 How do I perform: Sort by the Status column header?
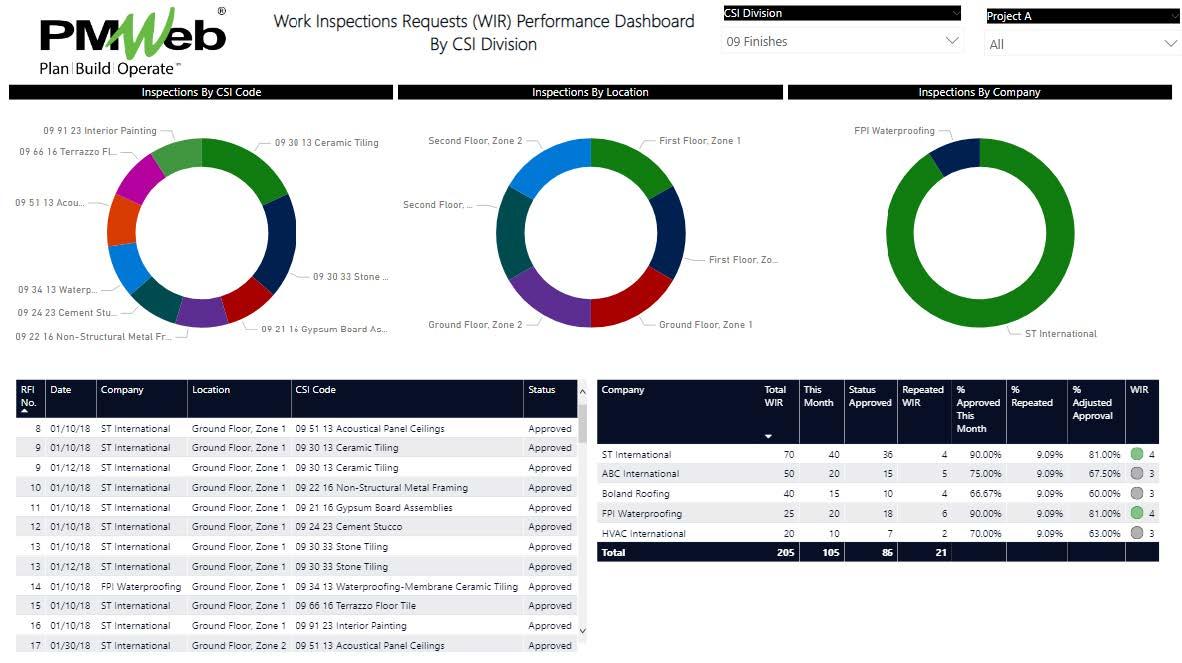click(541, 390)
